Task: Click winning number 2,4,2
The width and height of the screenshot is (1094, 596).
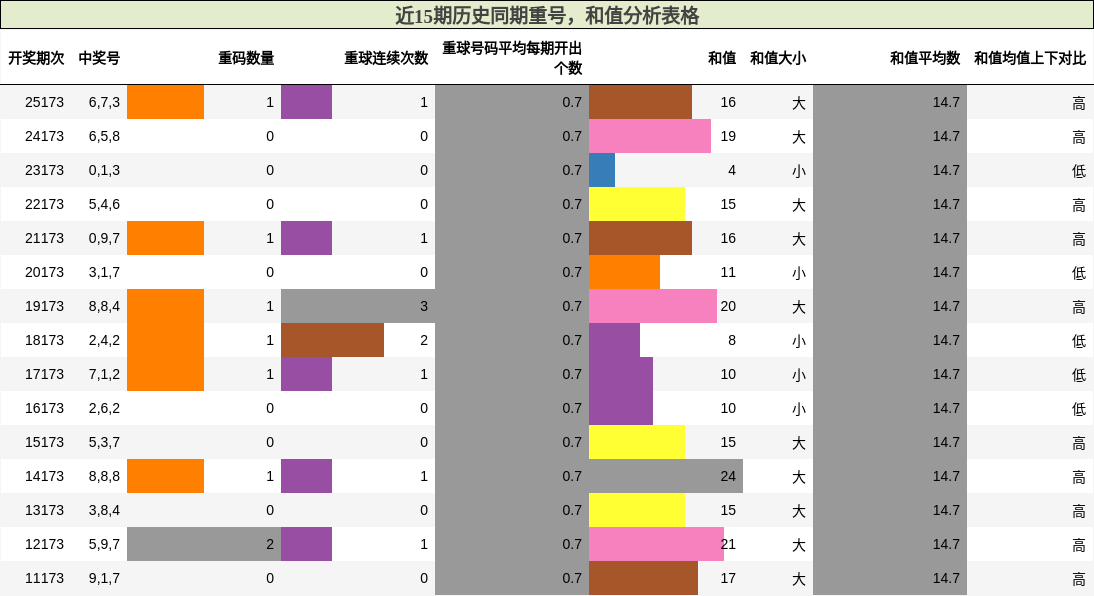Action: (x=104, y=340)
